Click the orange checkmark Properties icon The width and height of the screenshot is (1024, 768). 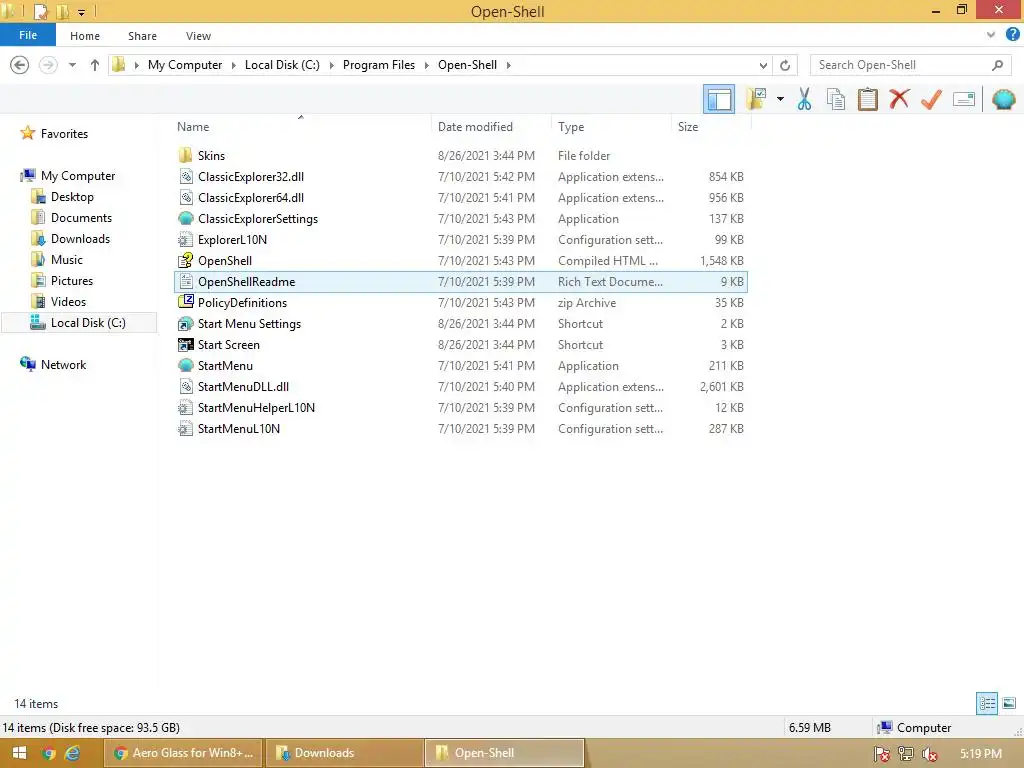tap(931, 99)
